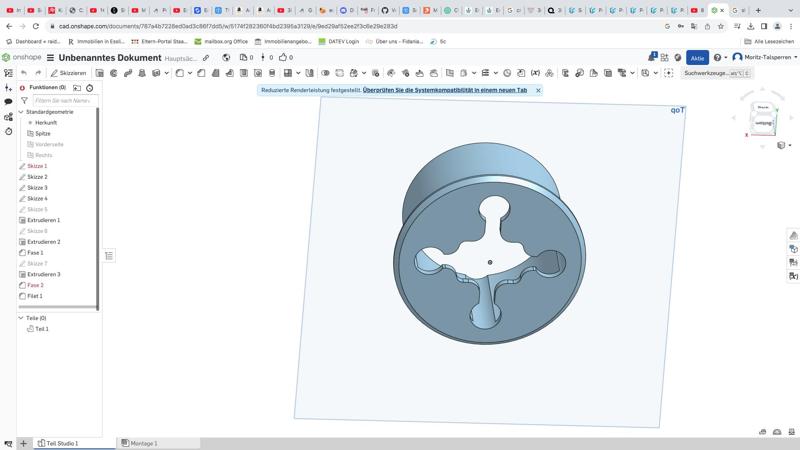Open dropdown arrow next to Thicken tool
Viewport: 800px width, 450px height.
(166, 73)
